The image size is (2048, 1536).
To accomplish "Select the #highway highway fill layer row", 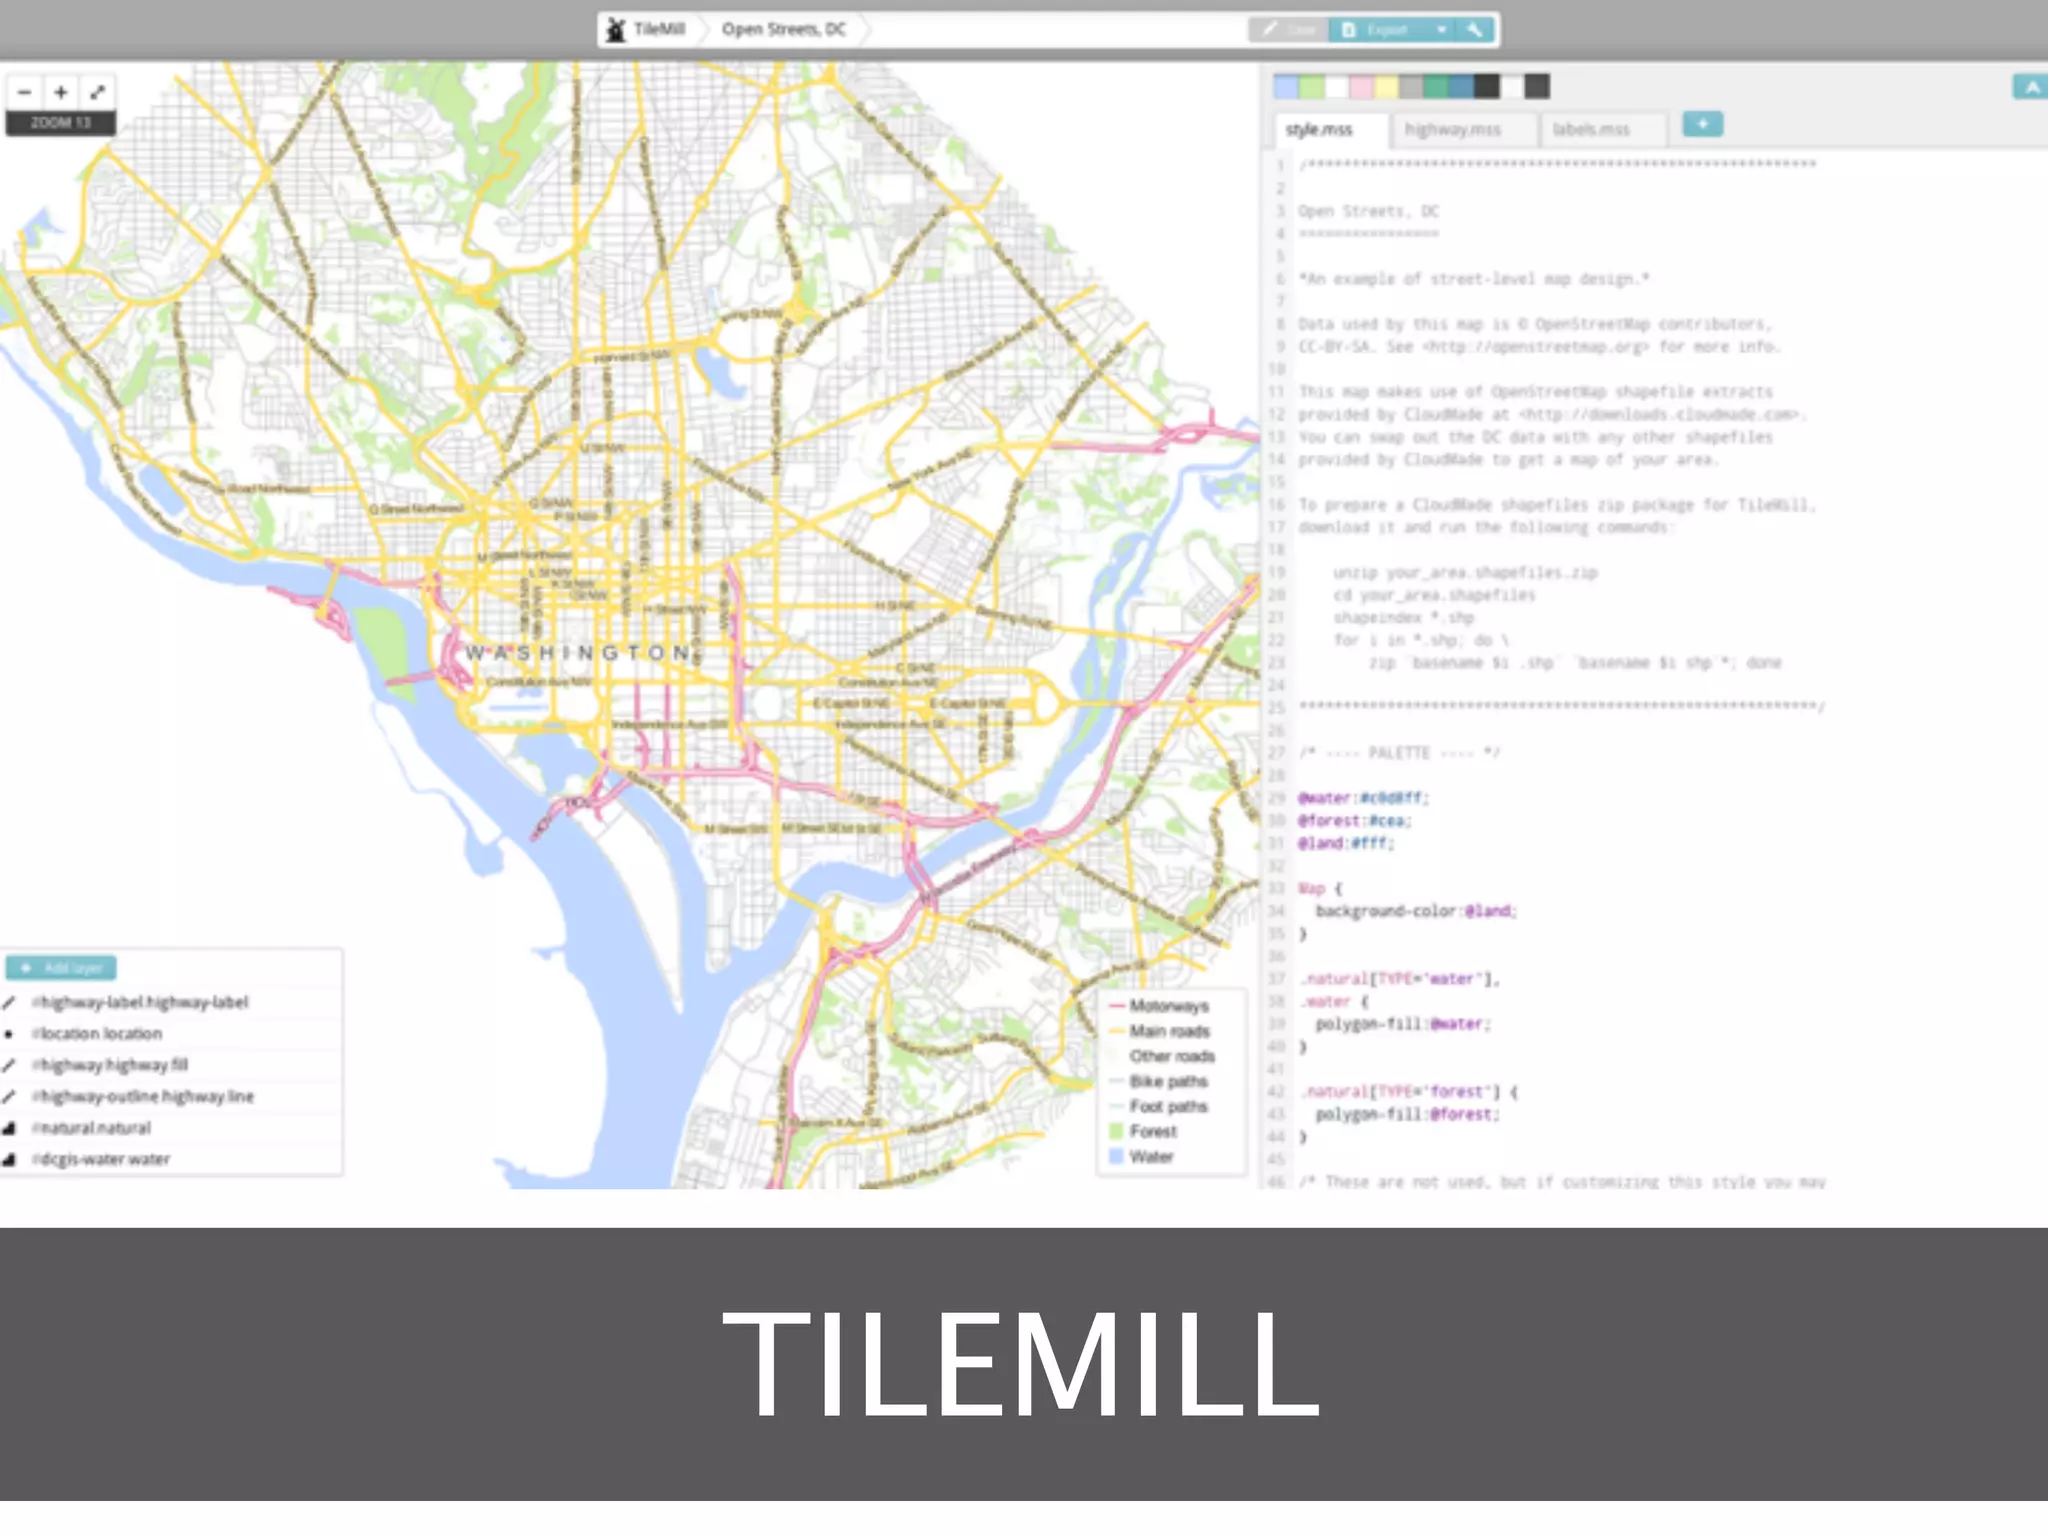I will point(171,1065).
